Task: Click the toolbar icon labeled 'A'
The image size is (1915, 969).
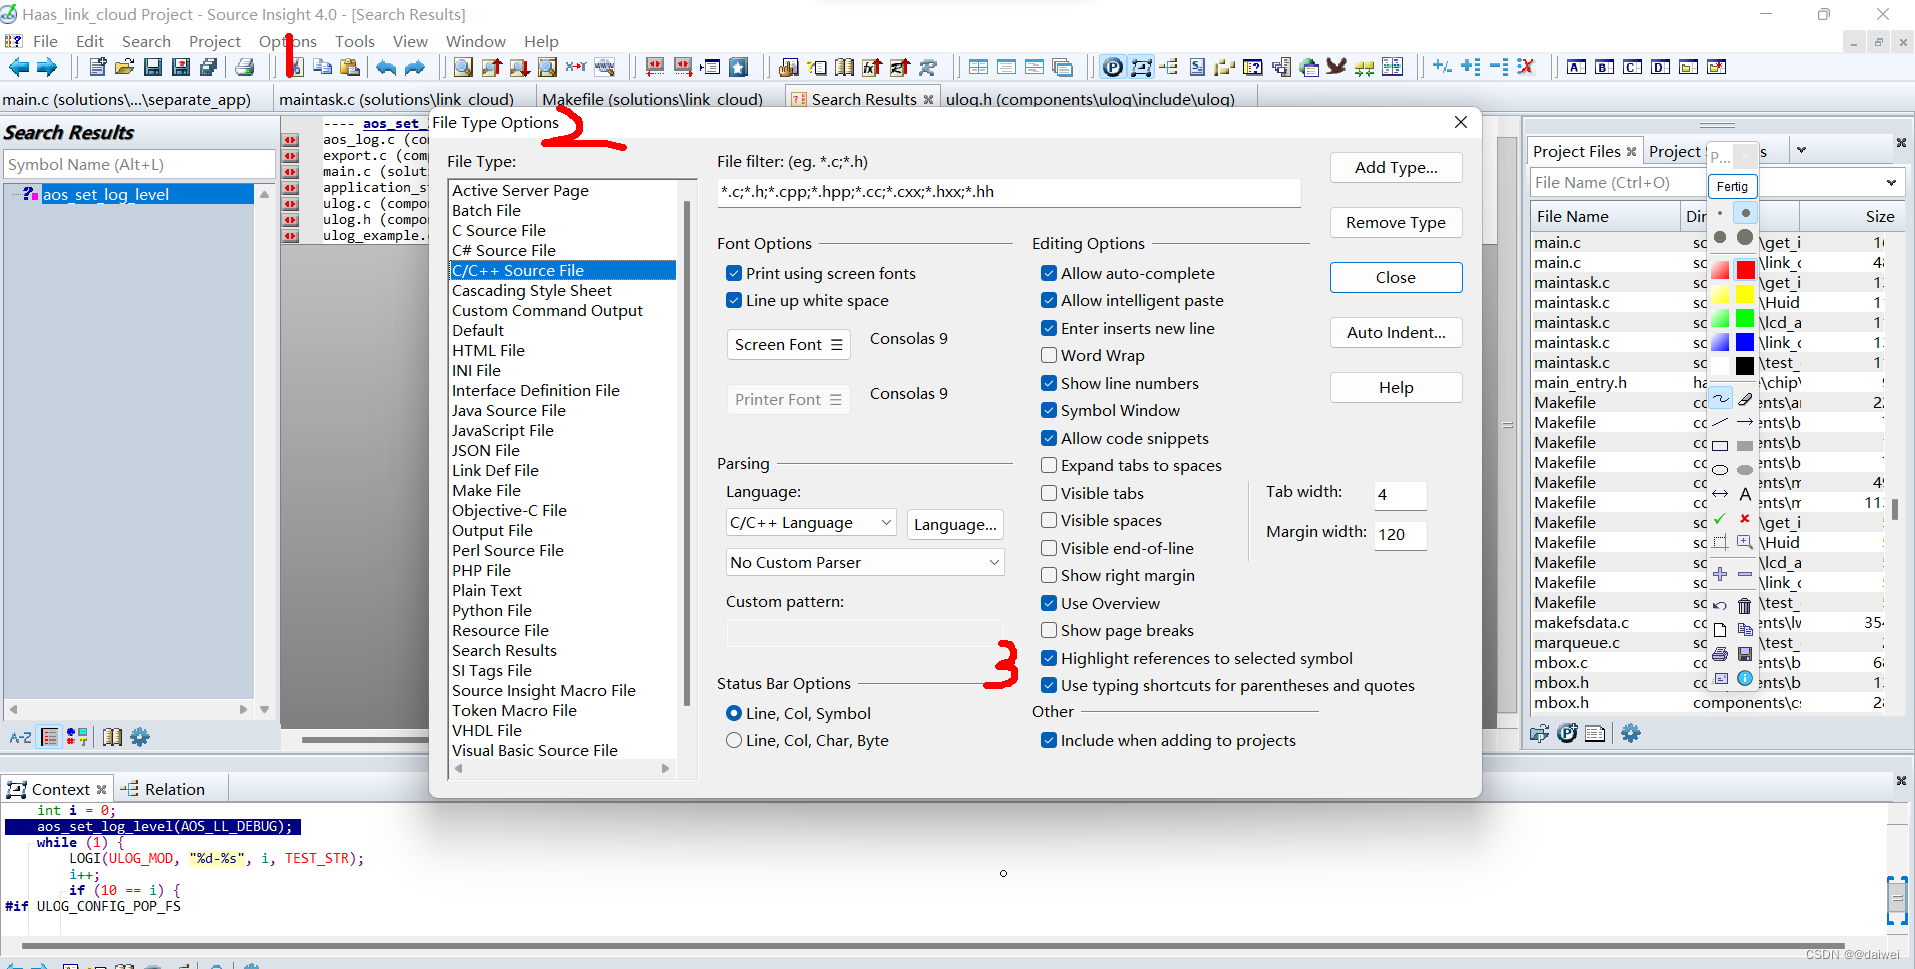Action: pos(1576,67)
